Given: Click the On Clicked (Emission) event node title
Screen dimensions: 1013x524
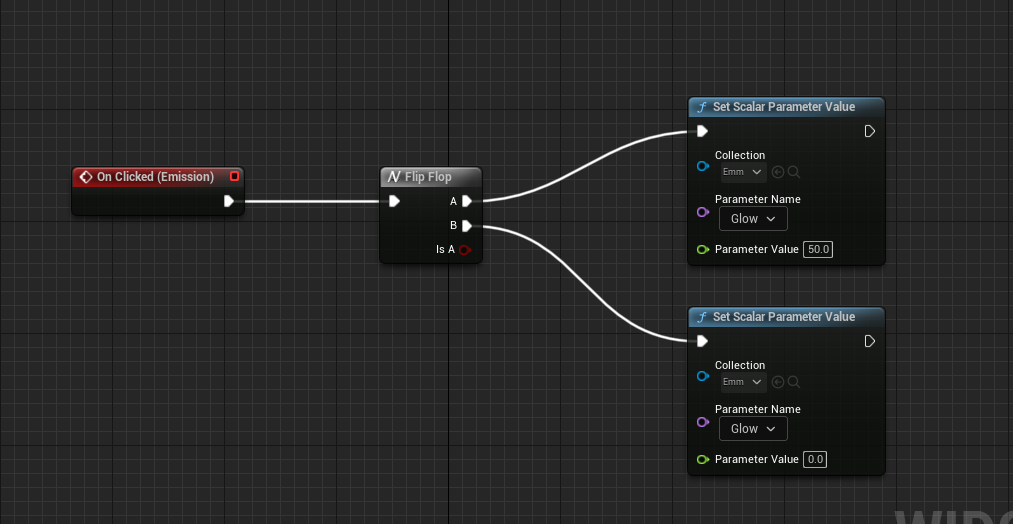Looking at the screenshot, I should [x=155, y=176].
